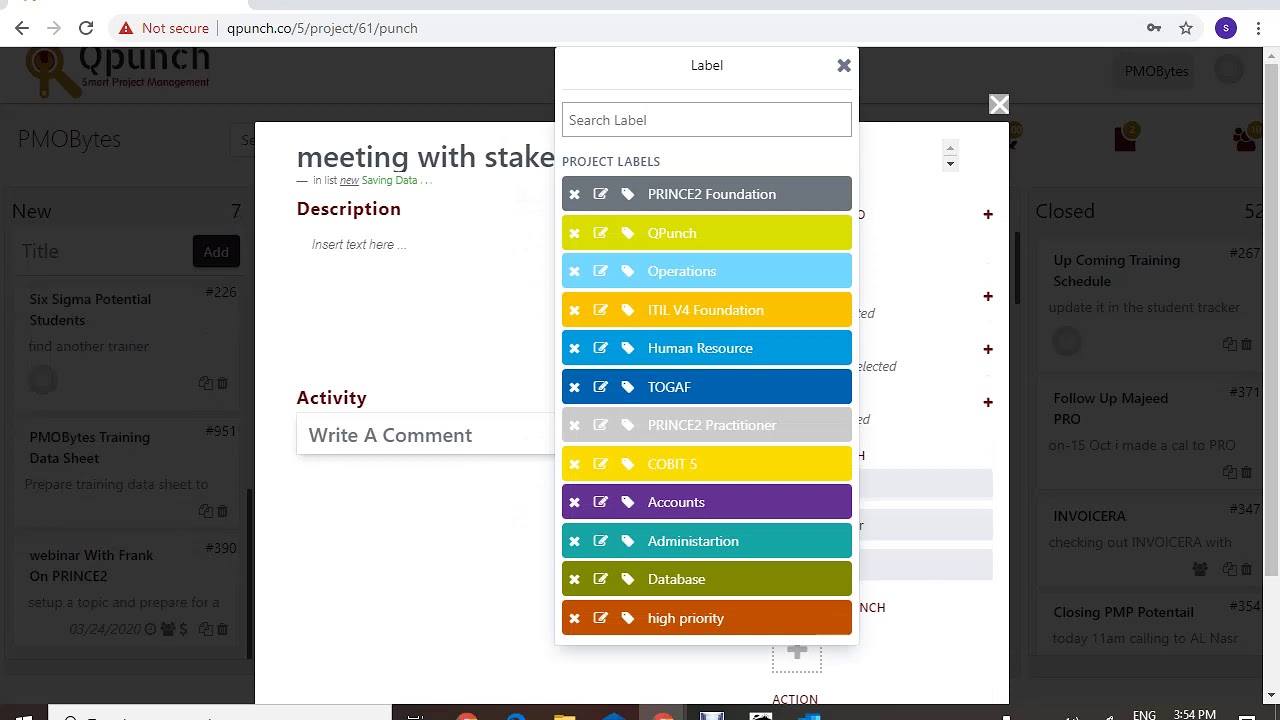This screenshot has height=720, width=1280.
Task: Delete the Human Resource label
Action: point(574,349)
